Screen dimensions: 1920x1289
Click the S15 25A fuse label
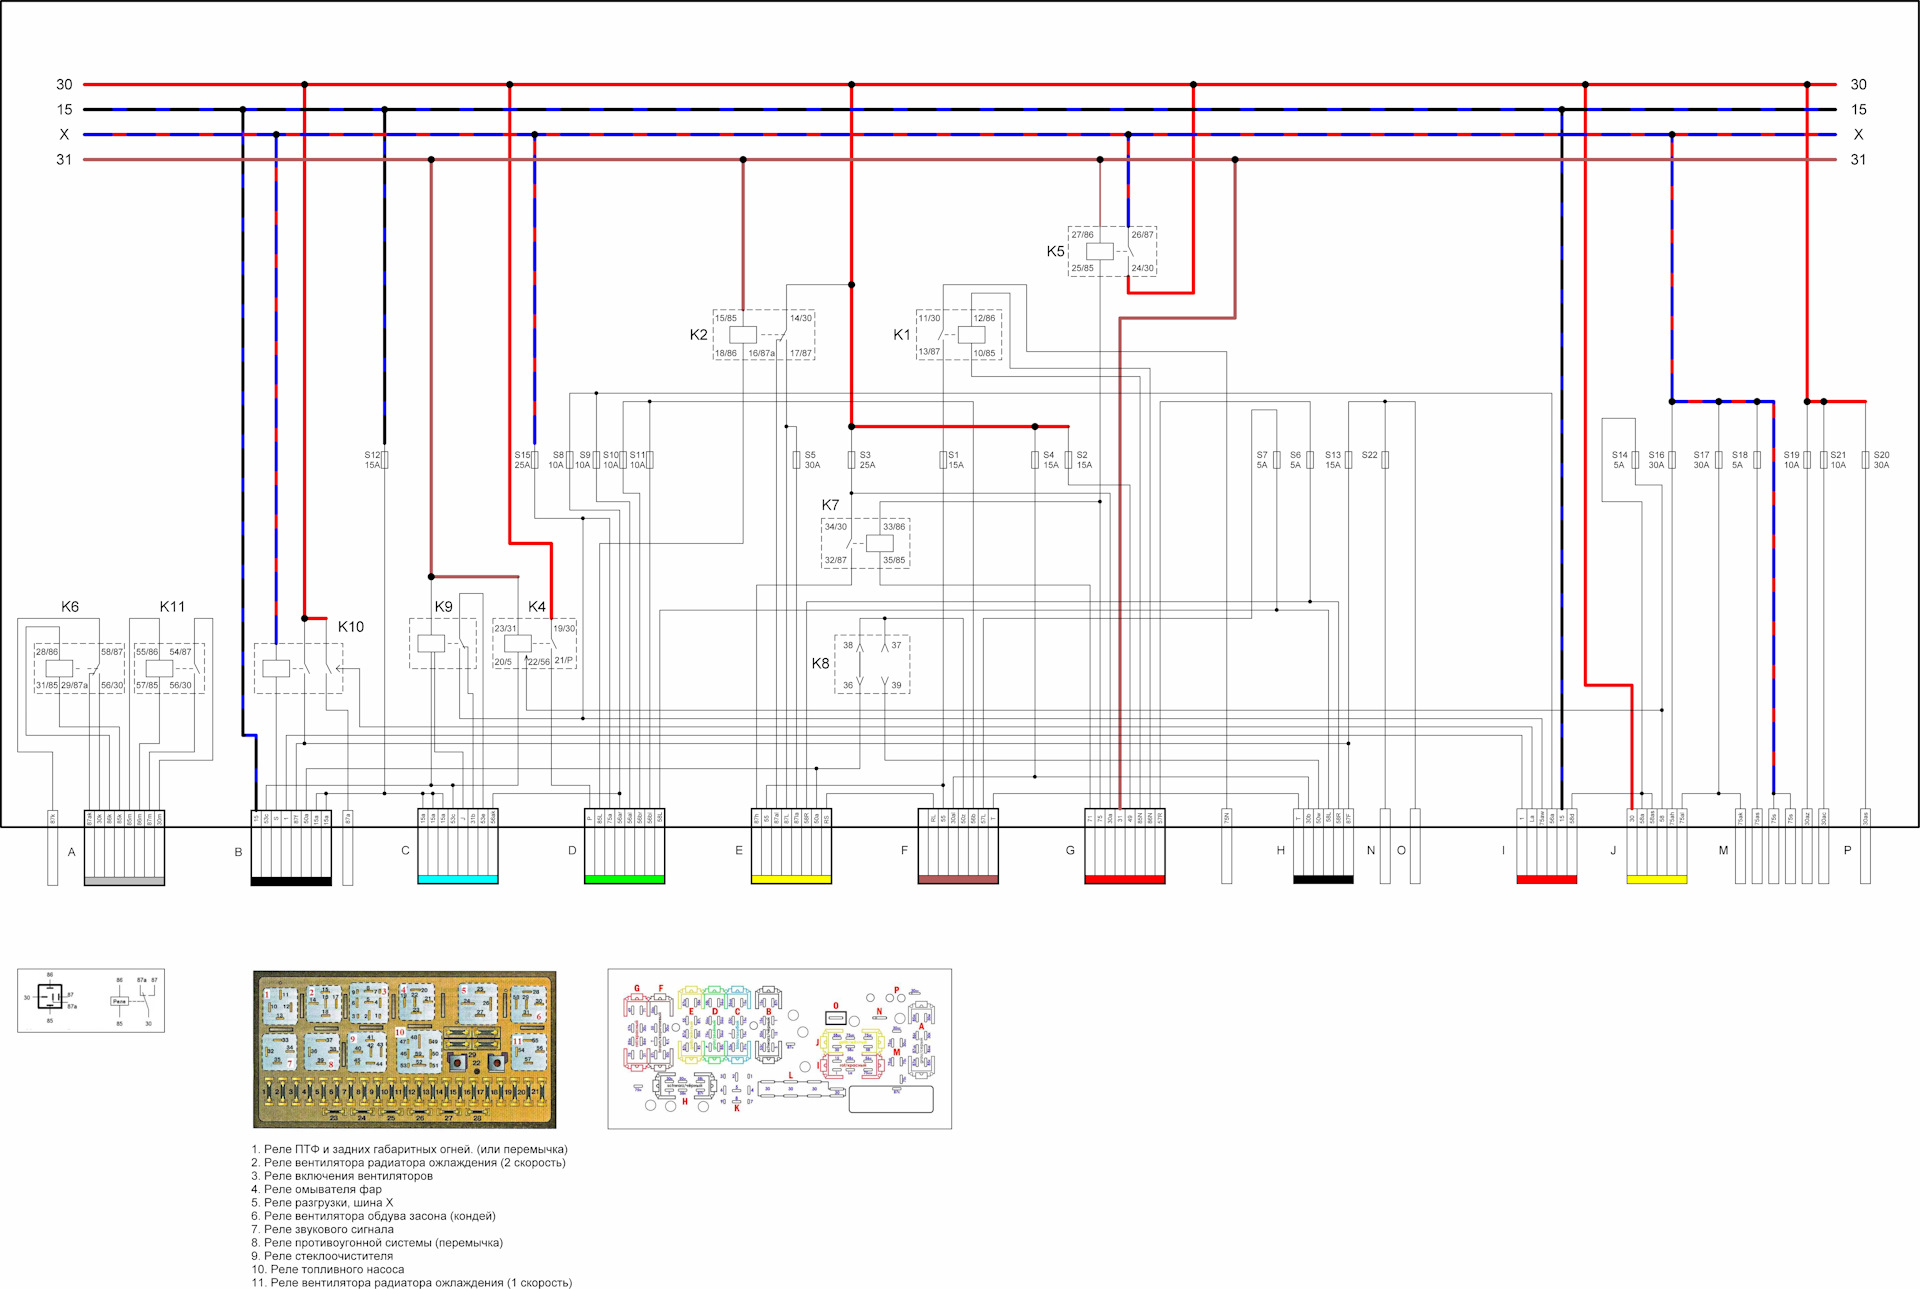click(x=522, y=460)
